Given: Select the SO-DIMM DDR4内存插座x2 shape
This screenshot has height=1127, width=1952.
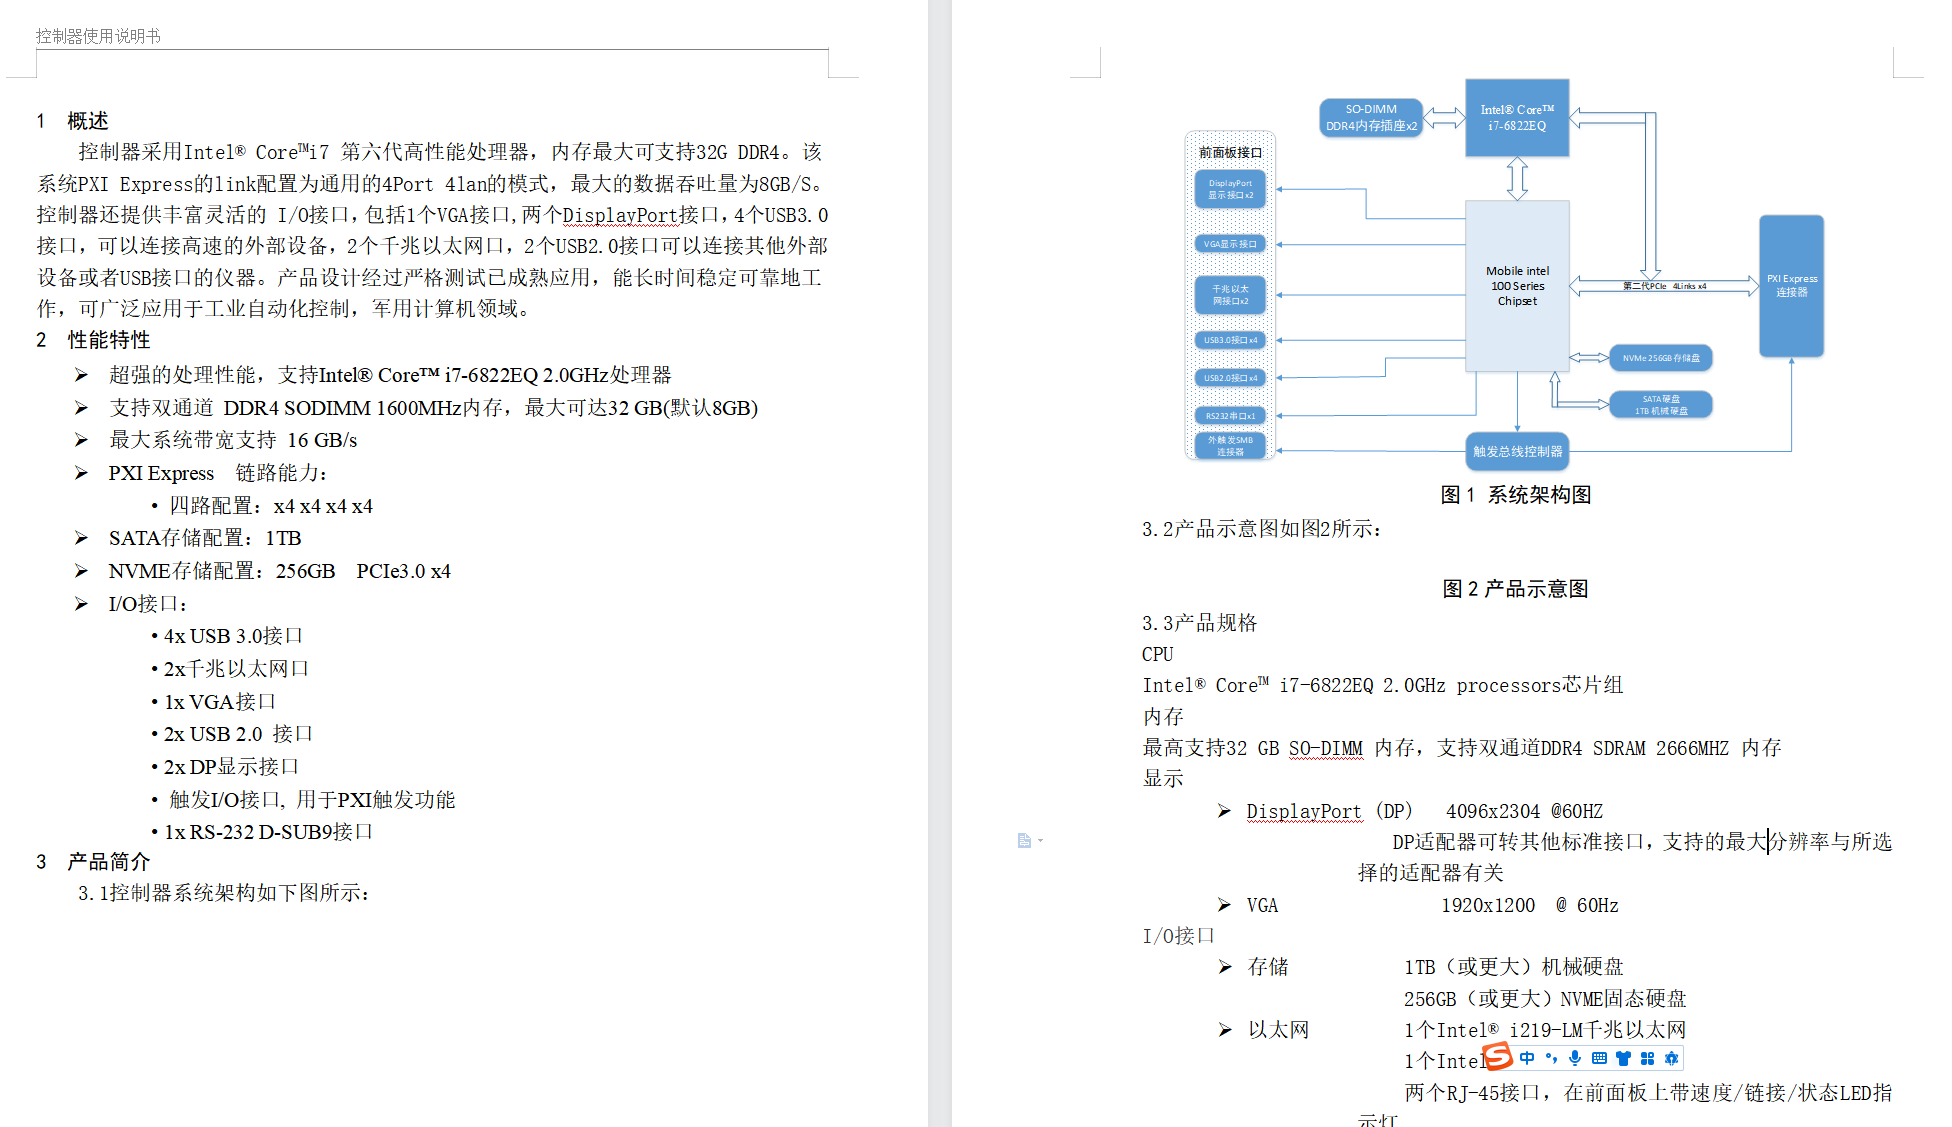Looking at the screenshot, I should click(x=1371, y=118).
